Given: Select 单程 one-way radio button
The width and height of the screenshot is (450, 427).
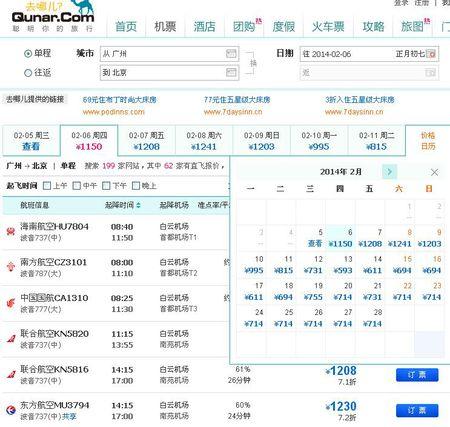Looking at the screenshot, I should 28,53.
